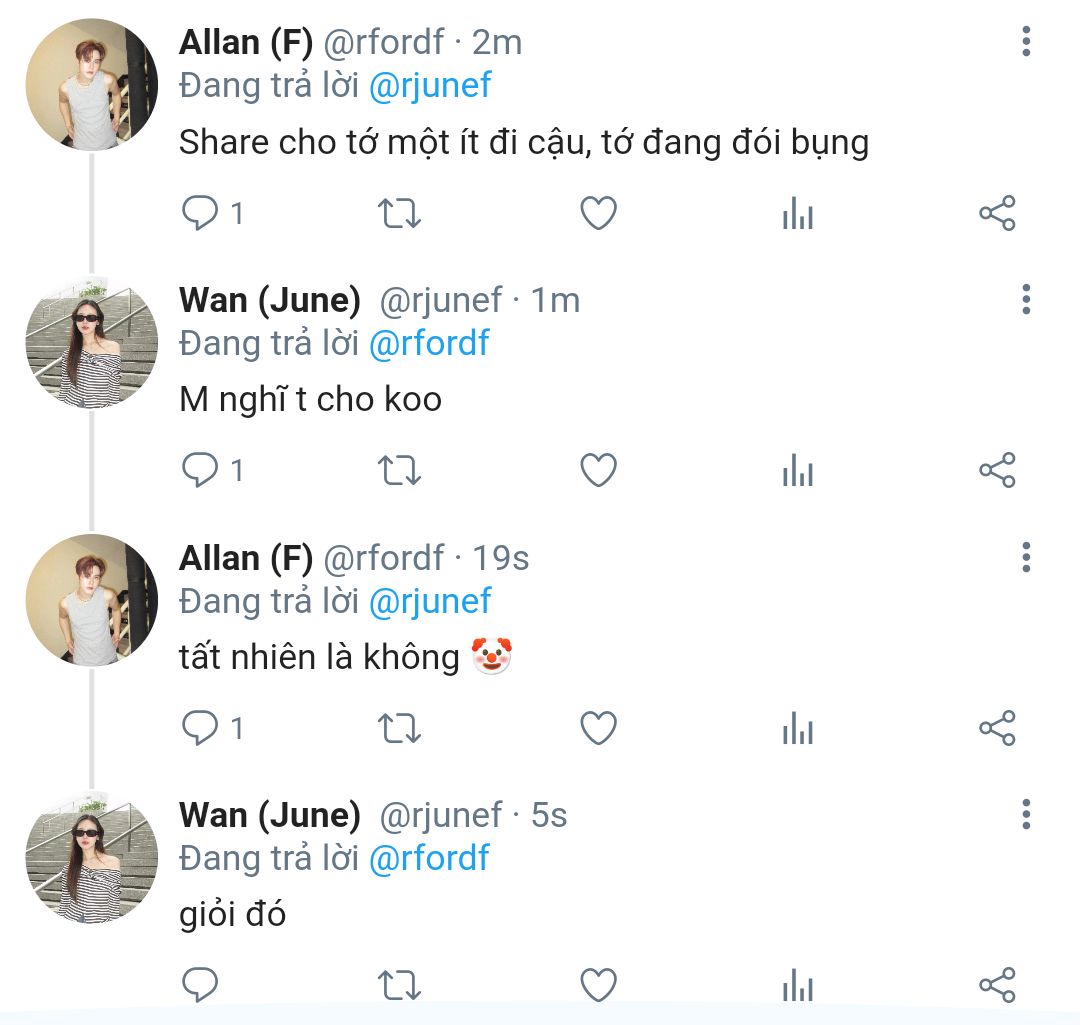Retweet Wan's "M nghĩ t cho koo" tweet

[x=400, y=471]
